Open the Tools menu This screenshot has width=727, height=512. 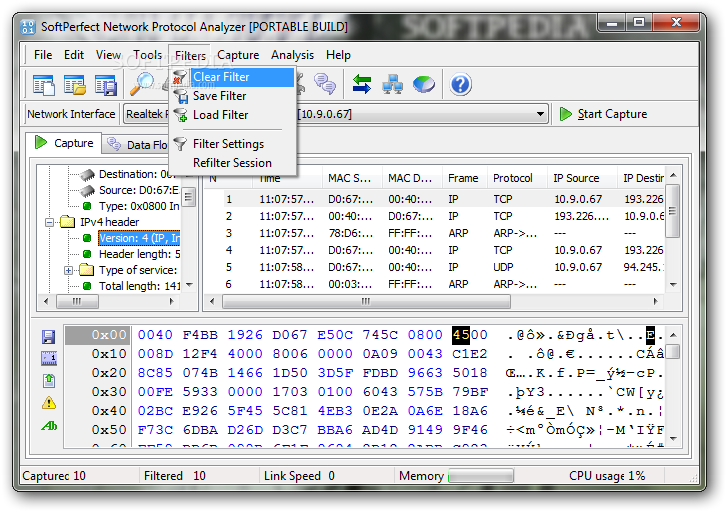(x=147, y=55)
